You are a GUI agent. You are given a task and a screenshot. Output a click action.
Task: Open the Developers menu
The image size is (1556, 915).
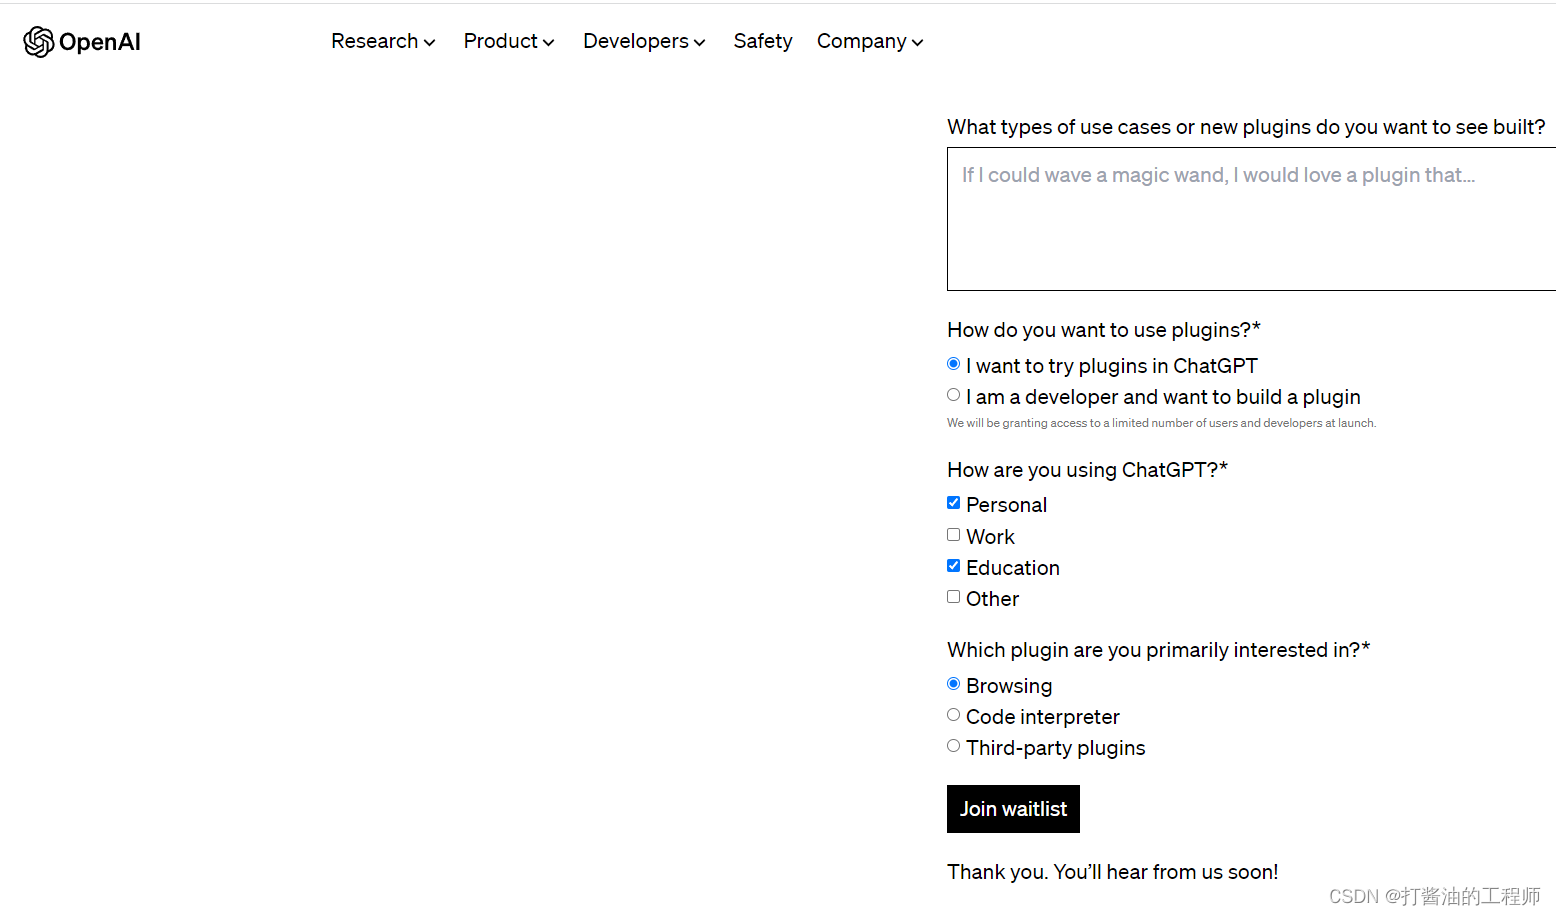tap(644, 41)
